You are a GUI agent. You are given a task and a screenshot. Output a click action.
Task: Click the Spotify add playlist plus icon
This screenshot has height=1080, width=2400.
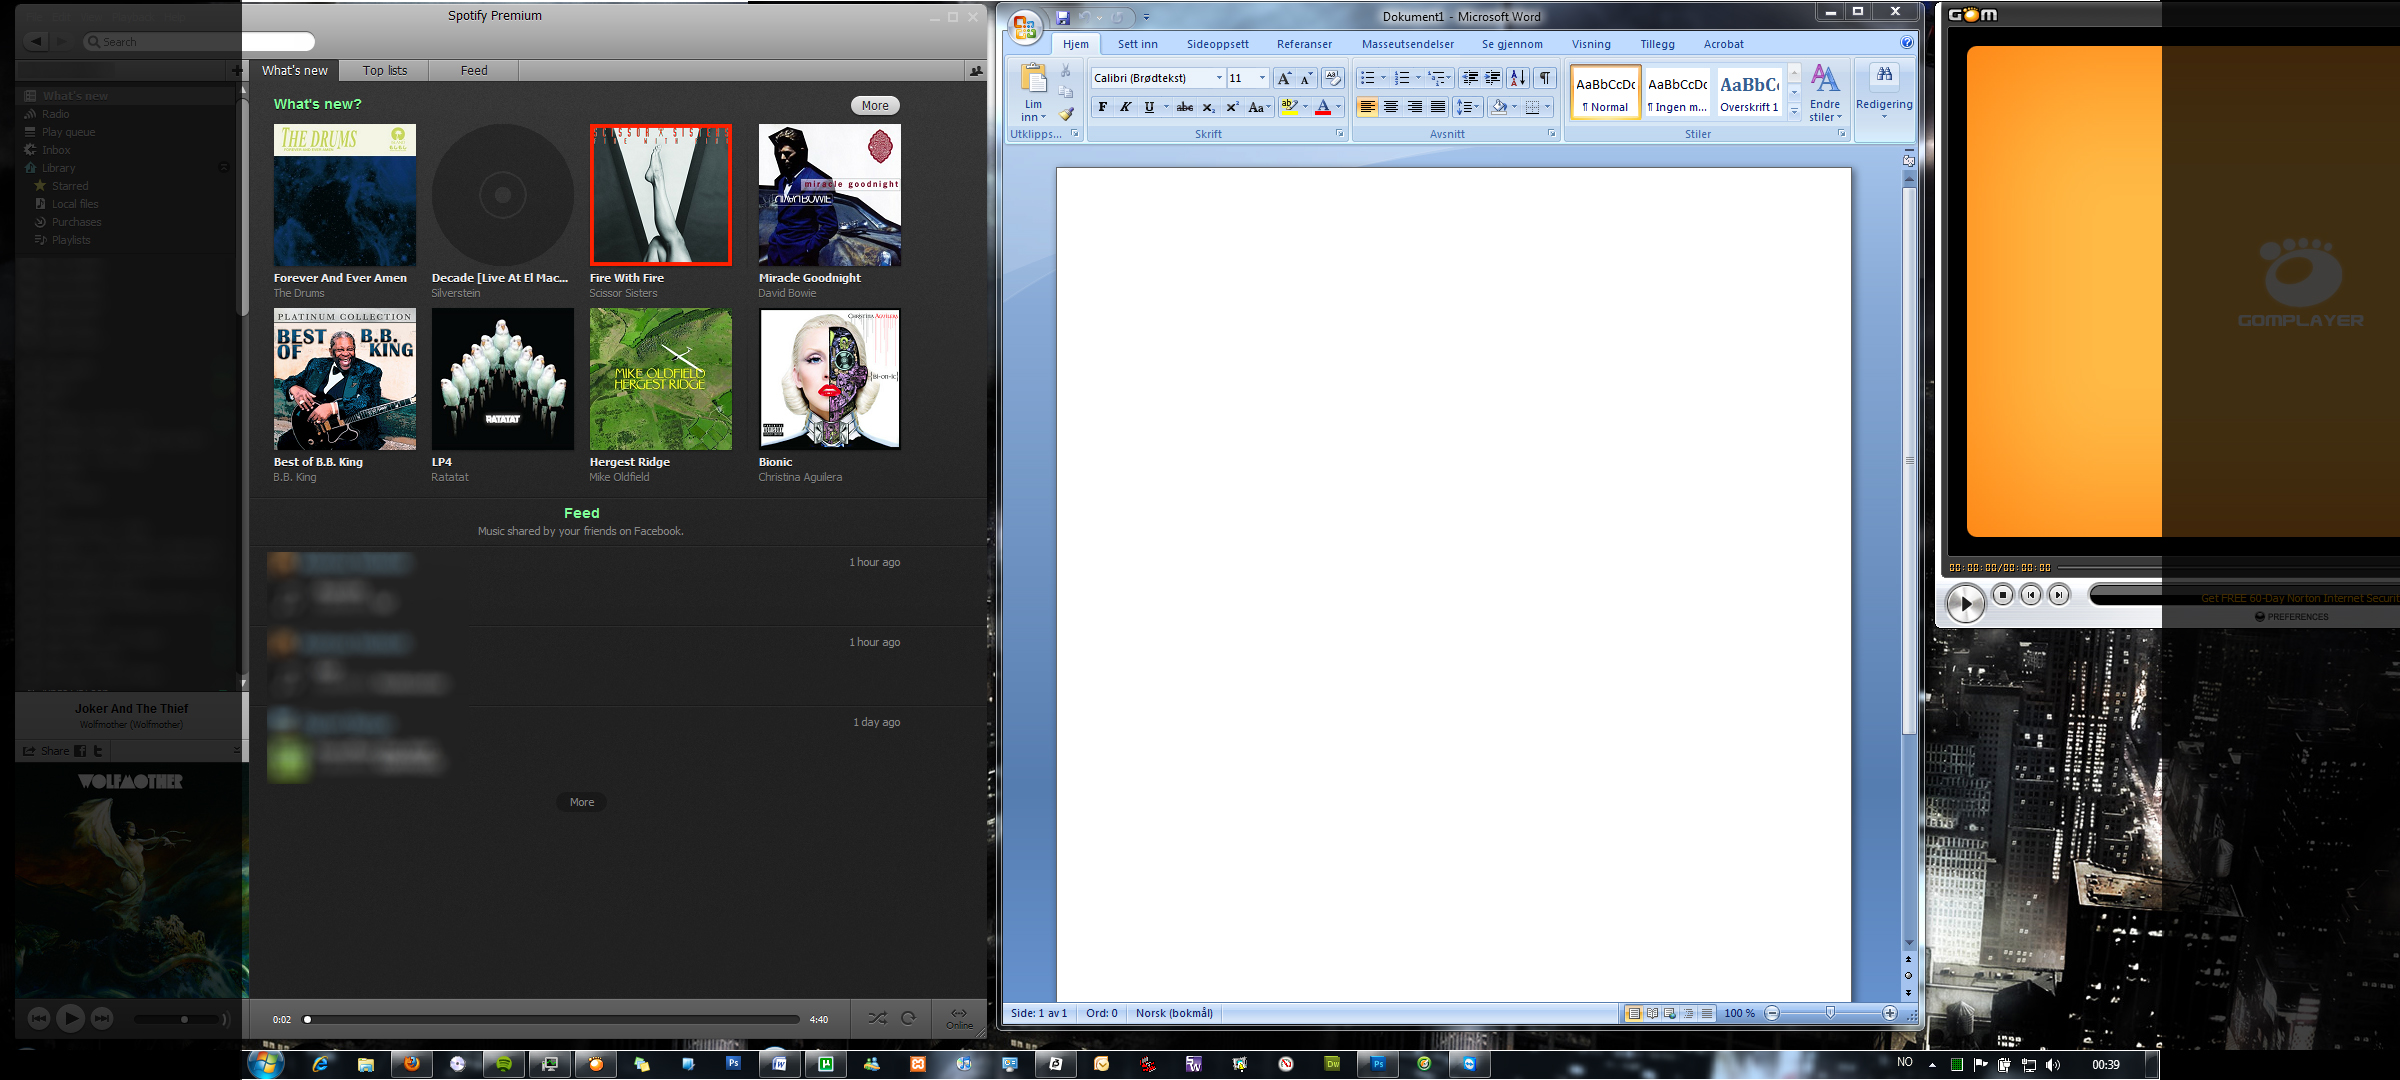pyautogui.click(x=237, y=70)
